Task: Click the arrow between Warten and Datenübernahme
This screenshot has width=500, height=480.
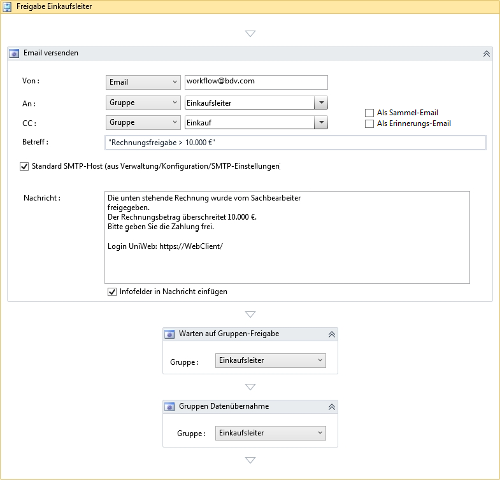Action: 250,387
